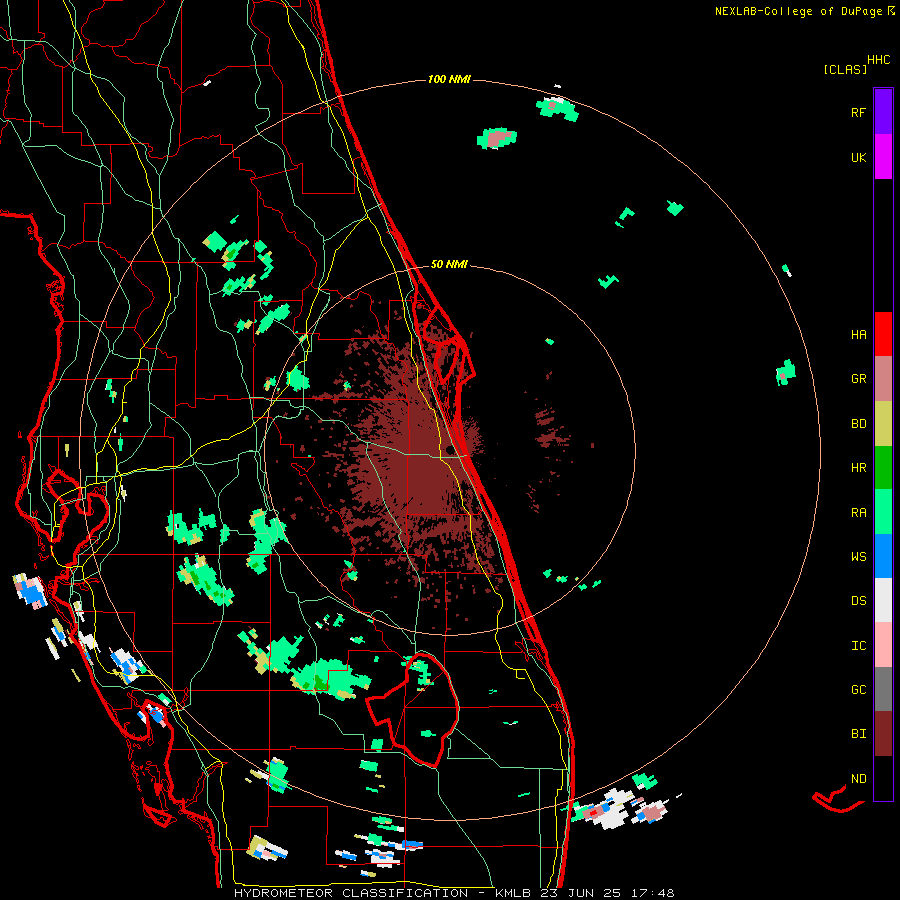Click the 50 NMI range ring label

(x=449, y=264)
